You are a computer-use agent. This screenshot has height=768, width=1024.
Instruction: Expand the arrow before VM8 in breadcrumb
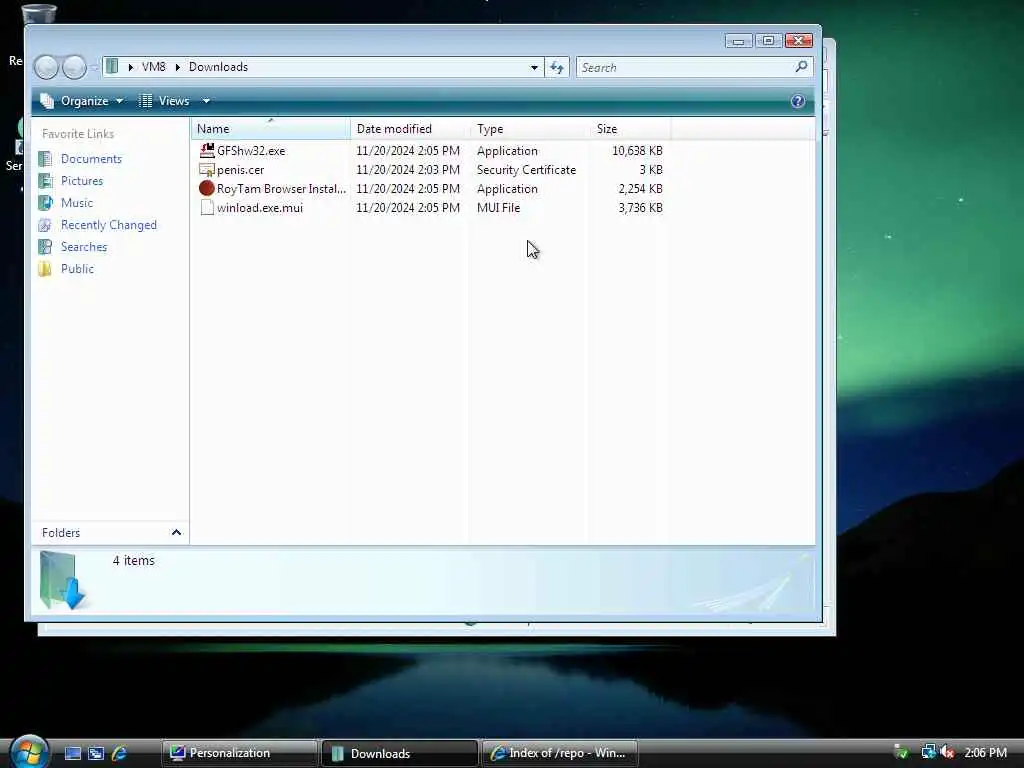click(131, 67)
